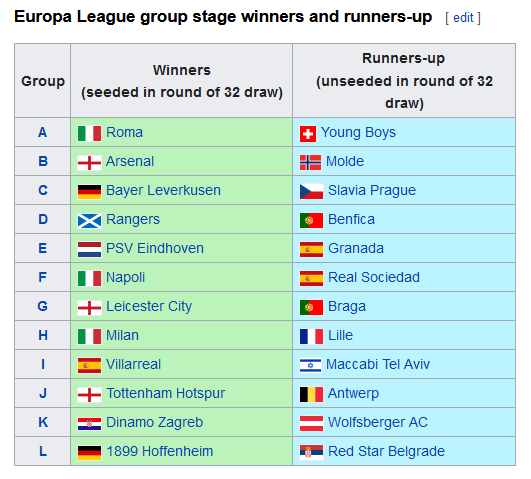The width and height of the screenshot is (531, 479).
Task: Click the Croatian flag icon next to Dinamo Zagreb
Action: [89, 423]
